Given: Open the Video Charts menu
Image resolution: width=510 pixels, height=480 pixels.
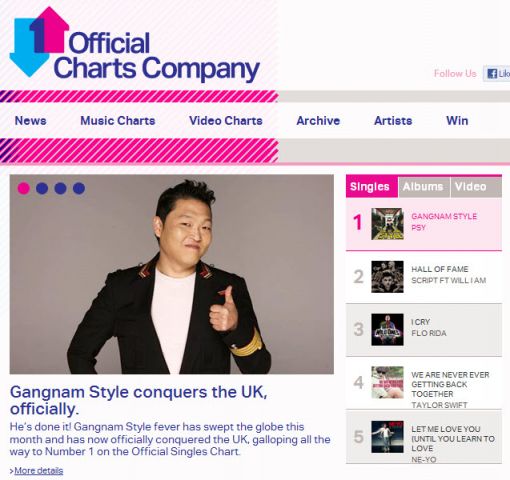Looking at the screenshot, I should click(x=226, y=121).
